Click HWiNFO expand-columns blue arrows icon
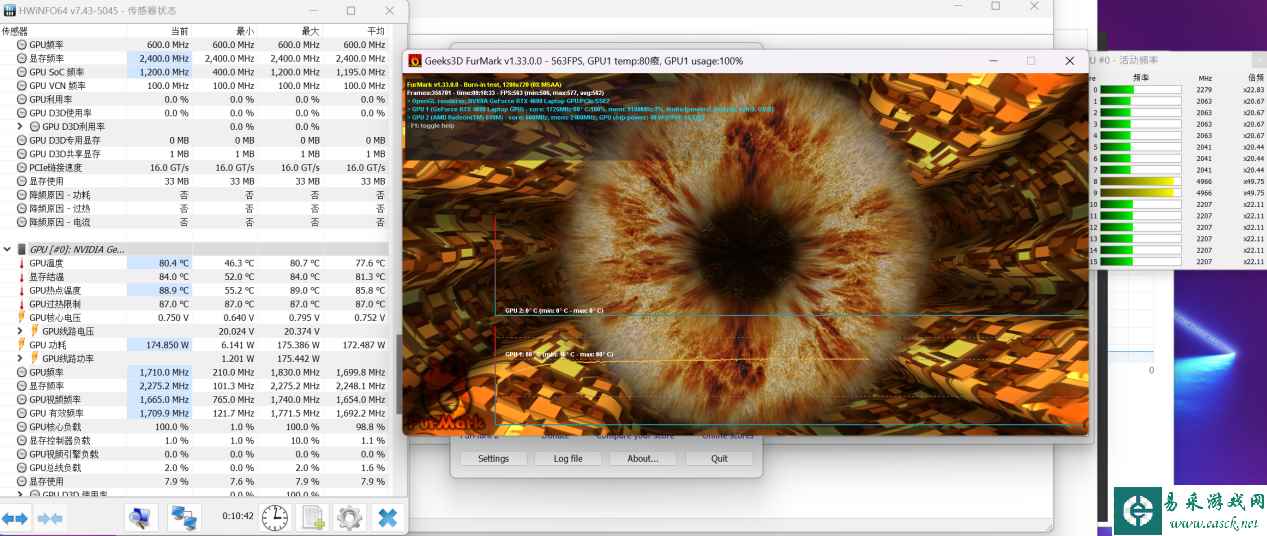 click(x=14, y=518)
